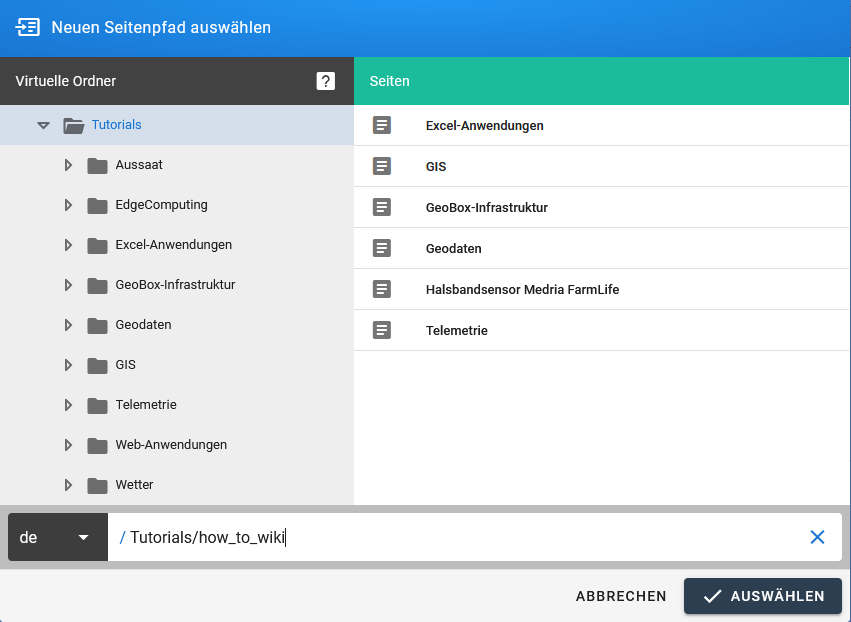Select Halsbandsensor Medria FarmLife page
The width and height of the screenshot is (851, 622).
tap(522, 289)
